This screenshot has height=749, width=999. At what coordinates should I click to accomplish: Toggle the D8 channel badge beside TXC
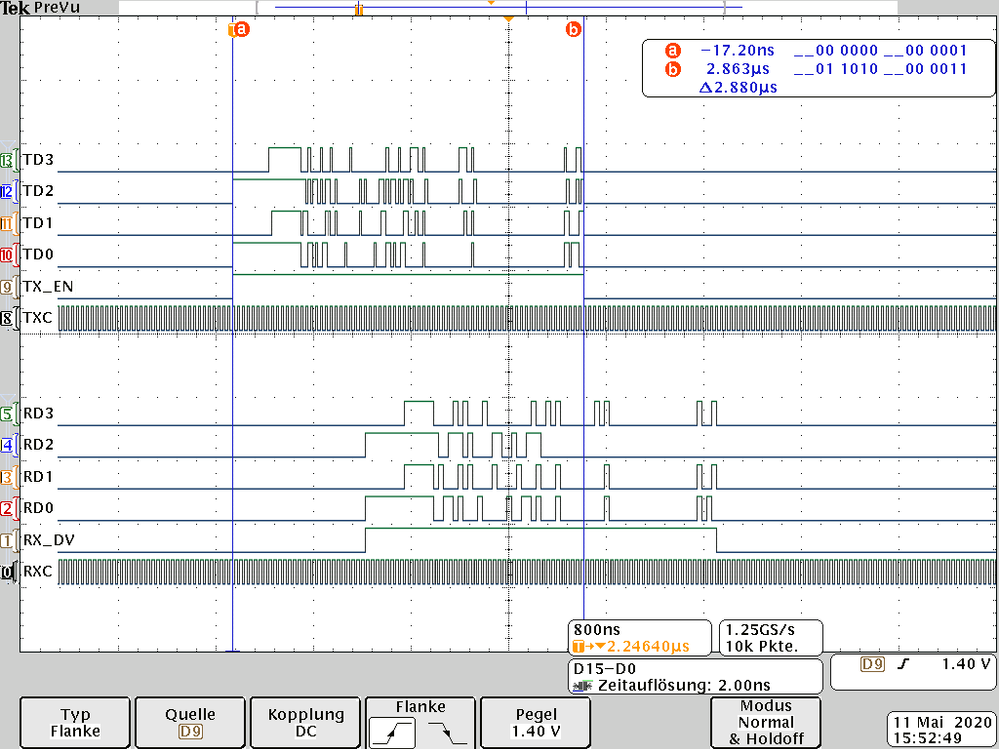[x=8, y=317]
